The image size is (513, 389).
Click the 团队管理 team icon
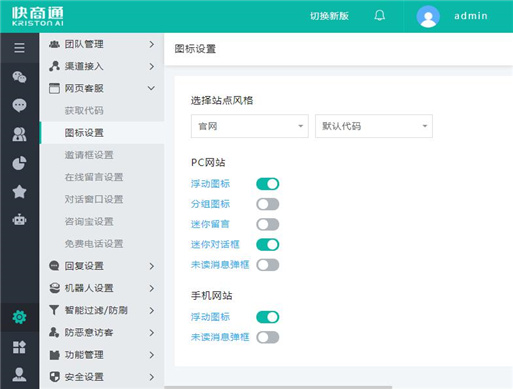54,44
